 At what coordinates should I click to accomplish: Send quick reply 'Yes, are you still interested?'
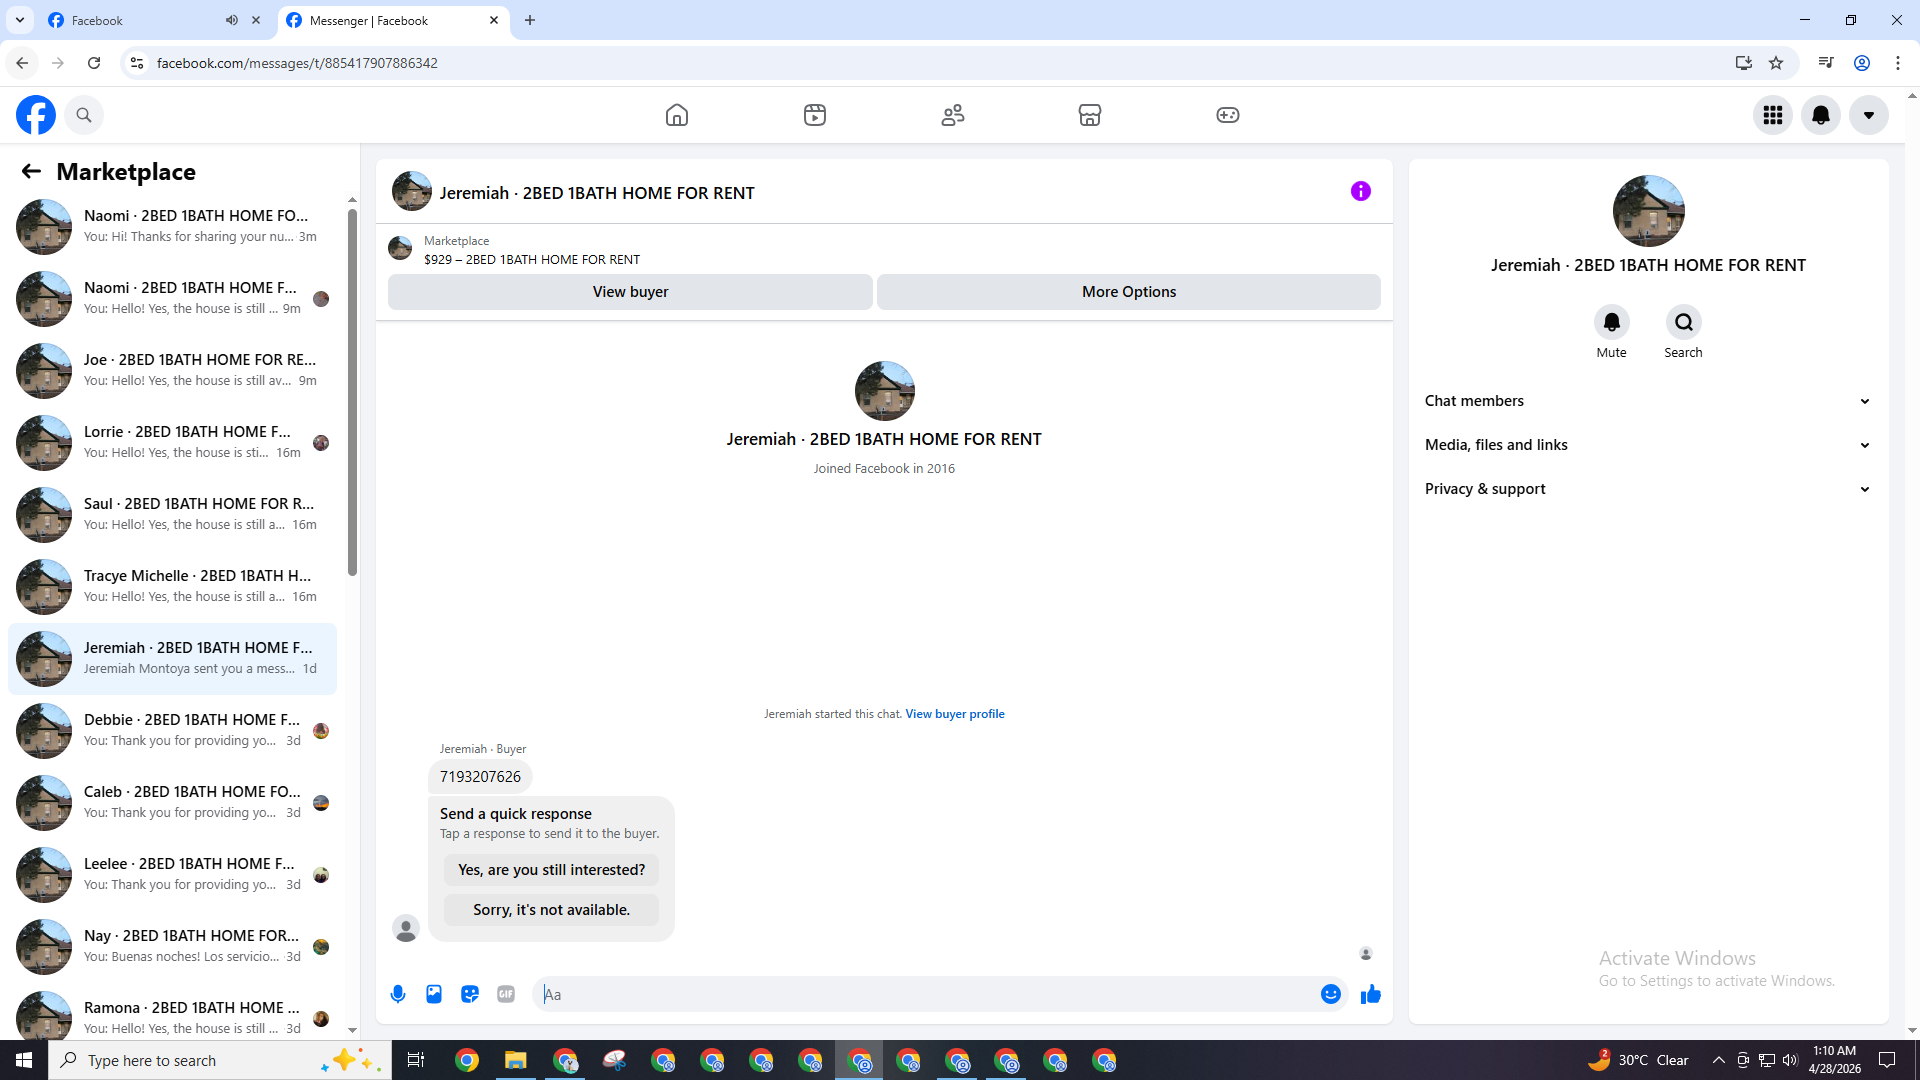[x=552, y=870]
